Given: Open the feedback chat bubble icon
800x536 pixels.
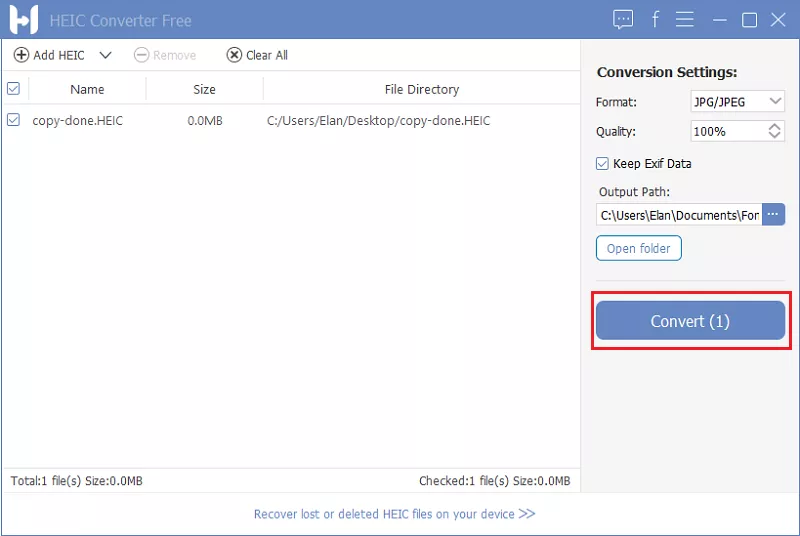Looking at the screenshot, I should tap(623, 19).
